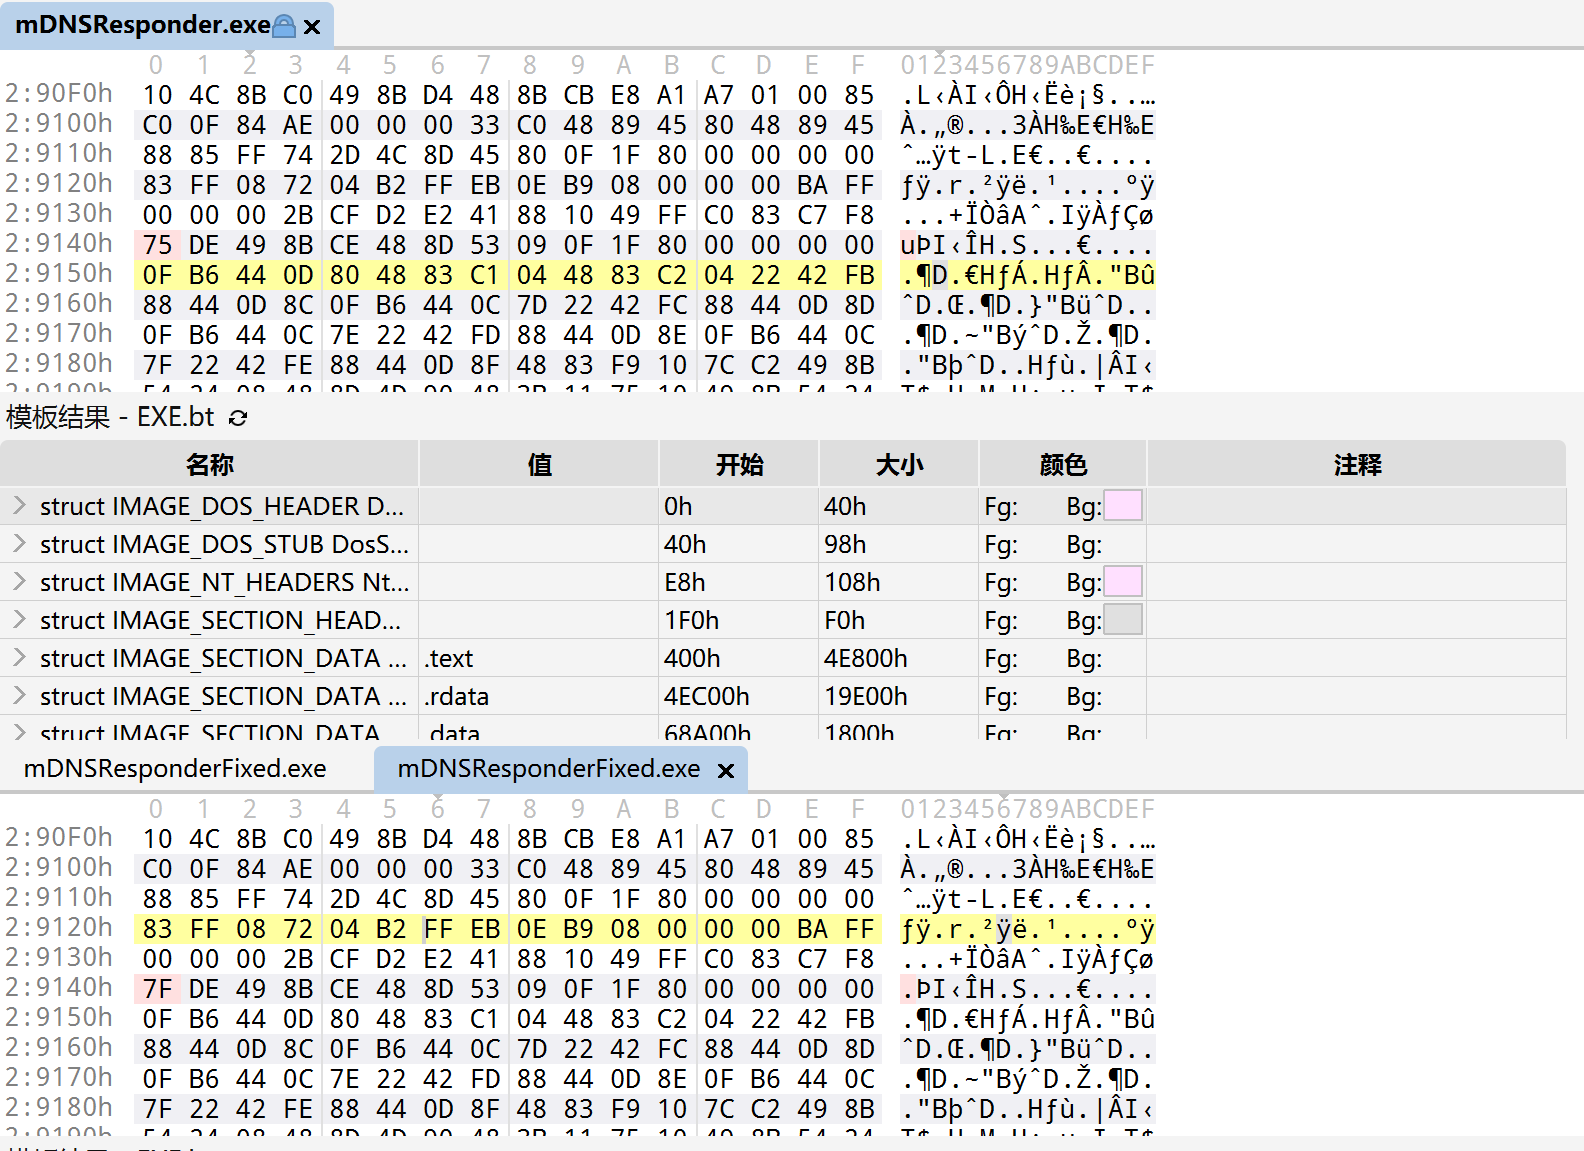The width and height of the screenshot is (1584, 1151).
Task: Click the 模板结果 - EXE.bt panel title
Action: click(110, 417)
